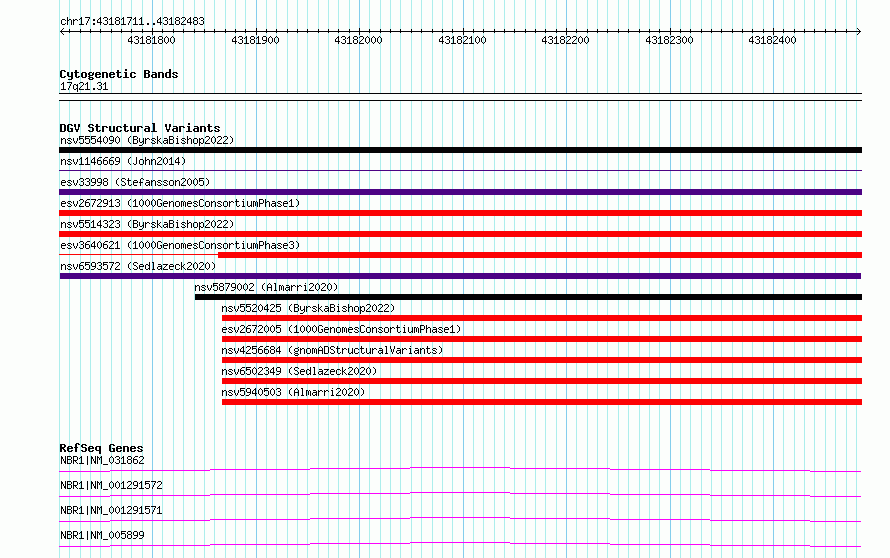Open nsv5879002 (Almarri2020) variant label
Viewport: 890px width, 558px height.
pyautogui.click(x=266, y=287)
